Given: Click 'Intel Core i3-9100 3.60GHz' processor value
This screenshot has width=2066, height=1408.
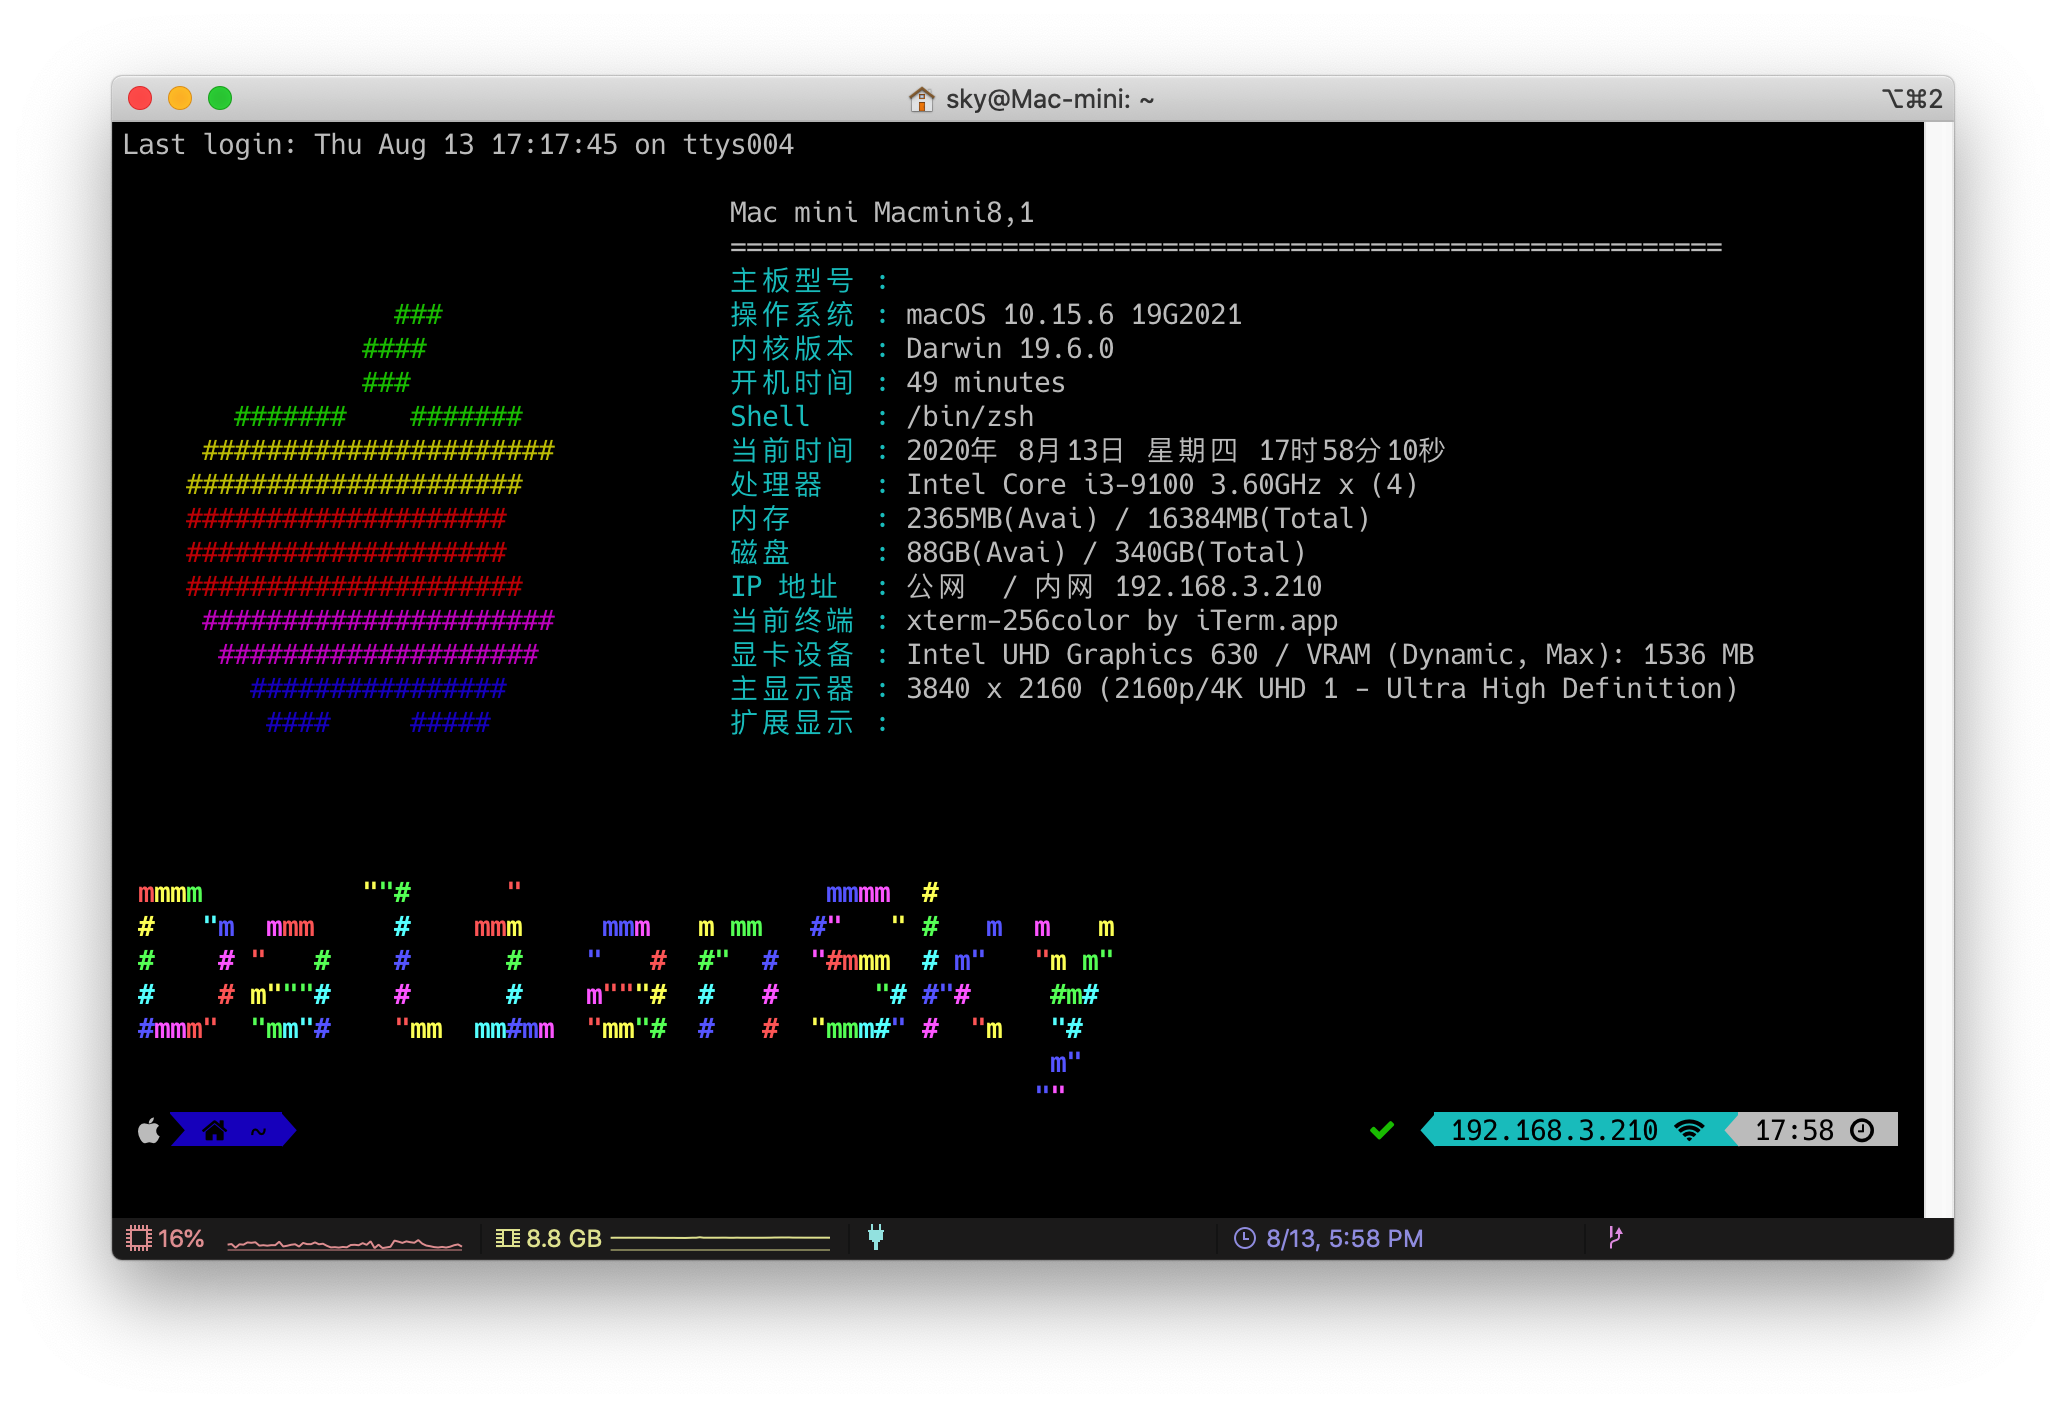Looking at the screenshot, I should tap(1162, 485).
